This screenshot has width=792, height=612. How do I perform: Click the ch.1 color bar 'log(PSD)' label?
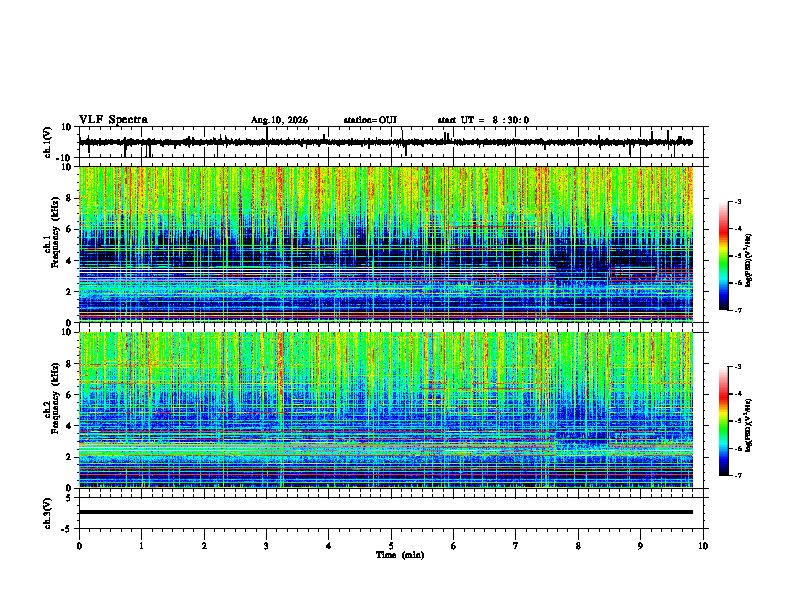tap(748, 261)
